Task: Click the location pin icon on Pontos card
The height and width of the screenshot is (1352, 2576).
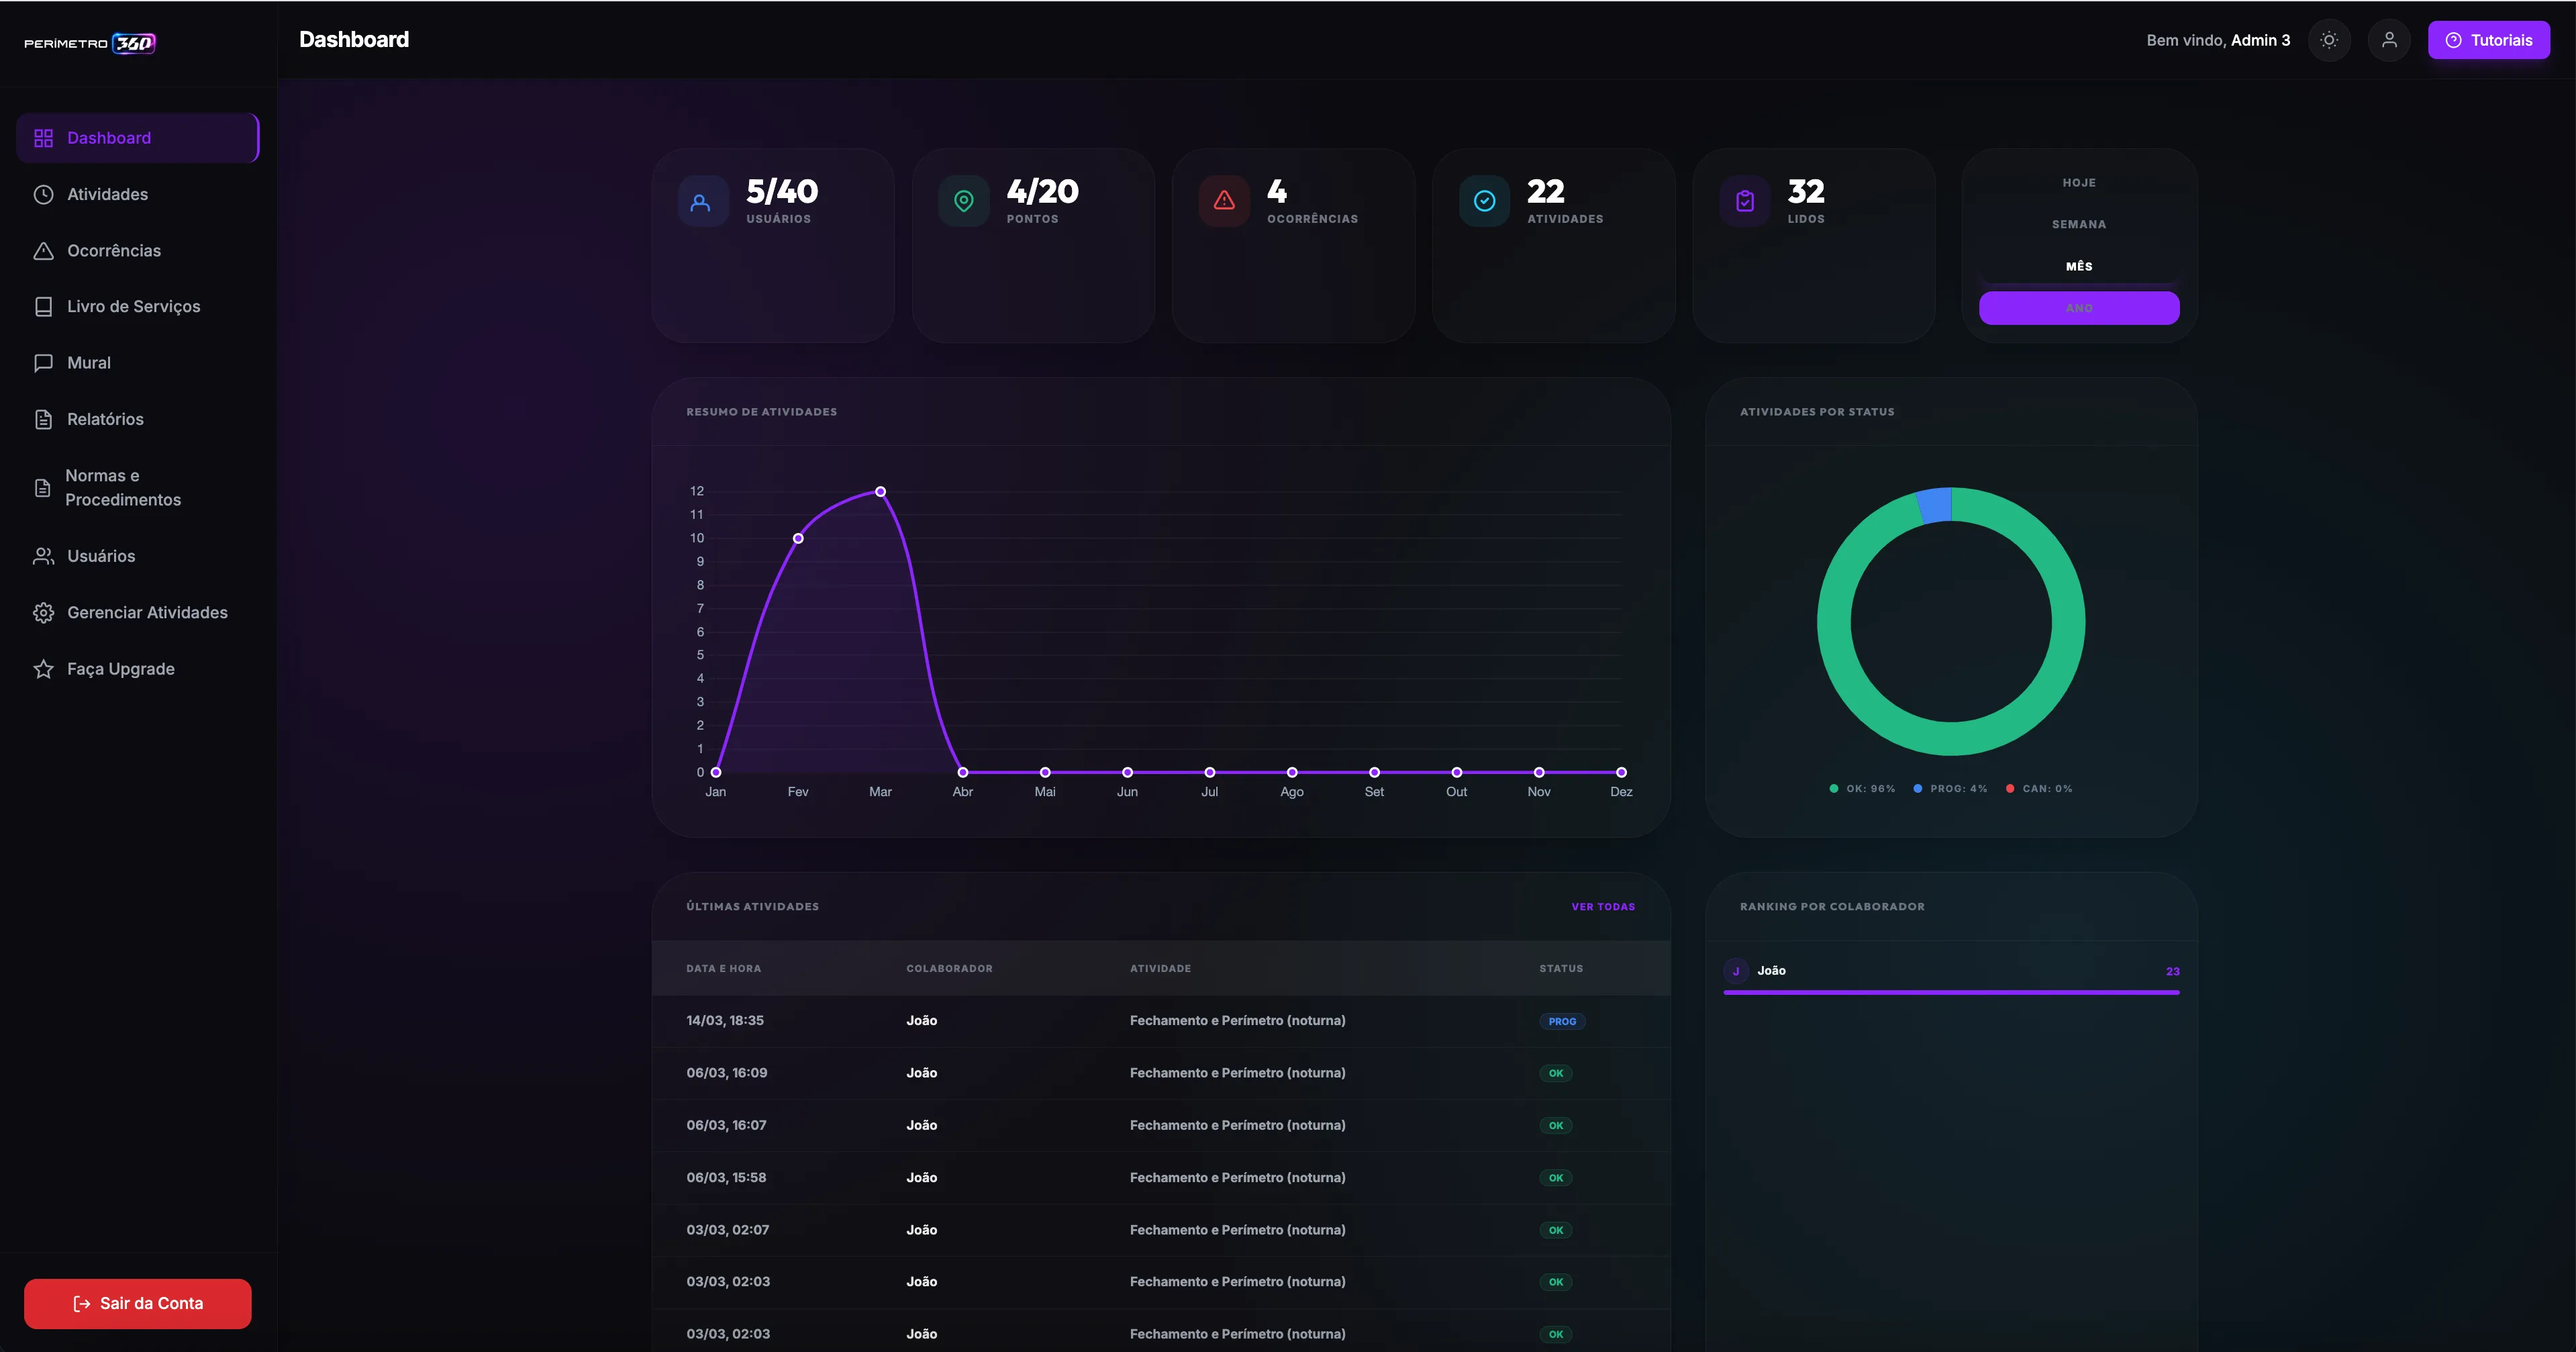Action: [x=964, y=202]
